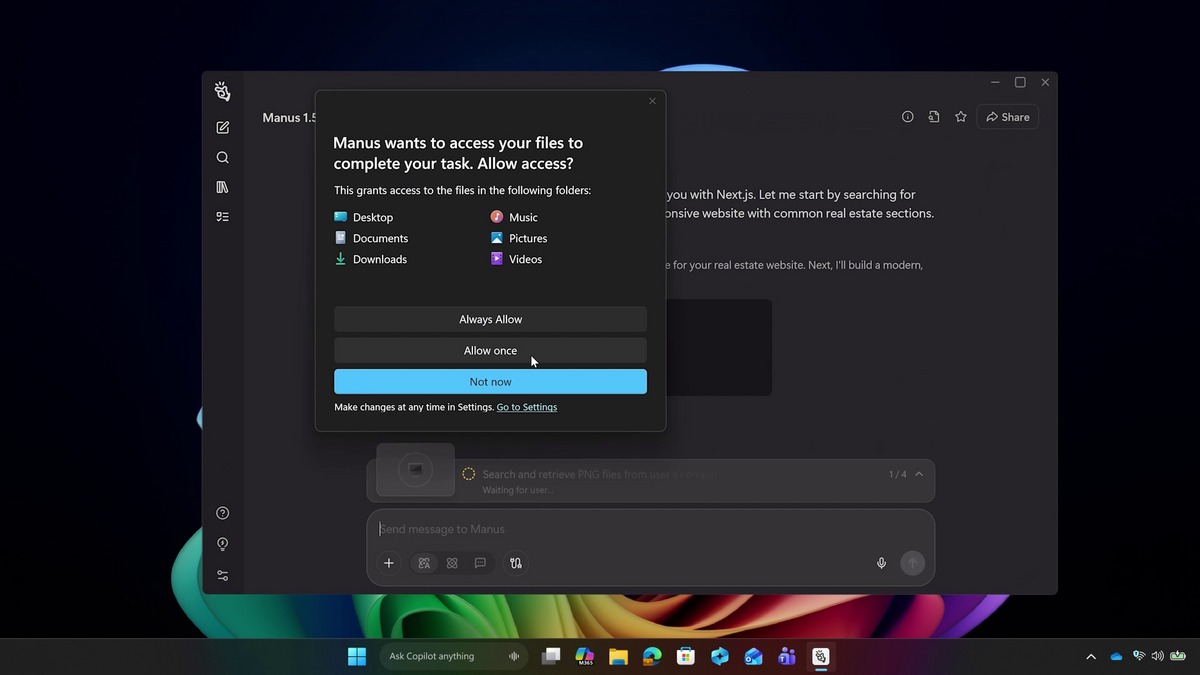Dismiss the permission dialog with its X
The height and width of the screenshot is (675, 1200).
coord(652,101)
